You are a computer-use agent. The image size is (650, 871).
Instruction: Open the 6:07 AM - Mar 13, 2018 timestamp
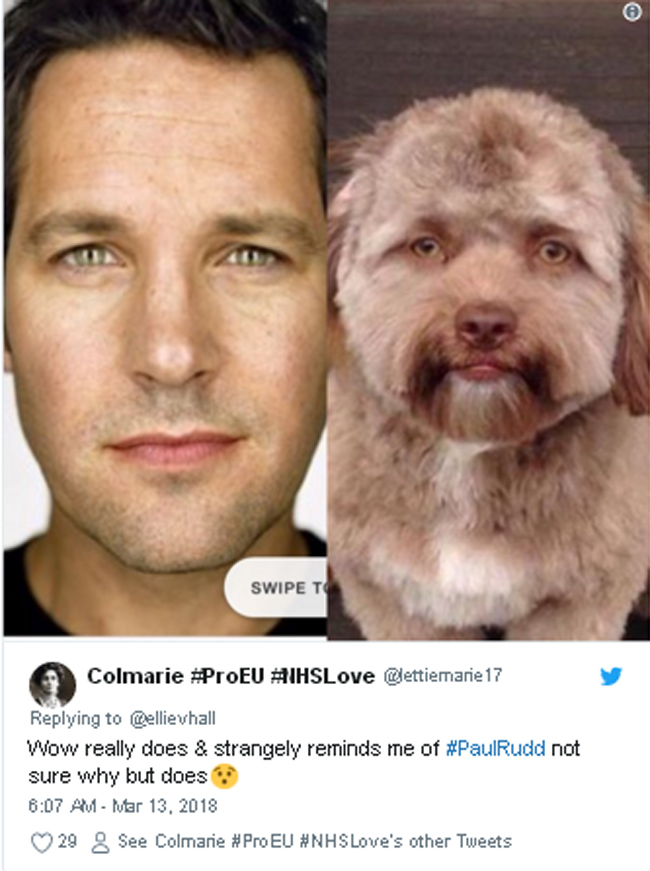pyautogui.click(x=123, y=806)
